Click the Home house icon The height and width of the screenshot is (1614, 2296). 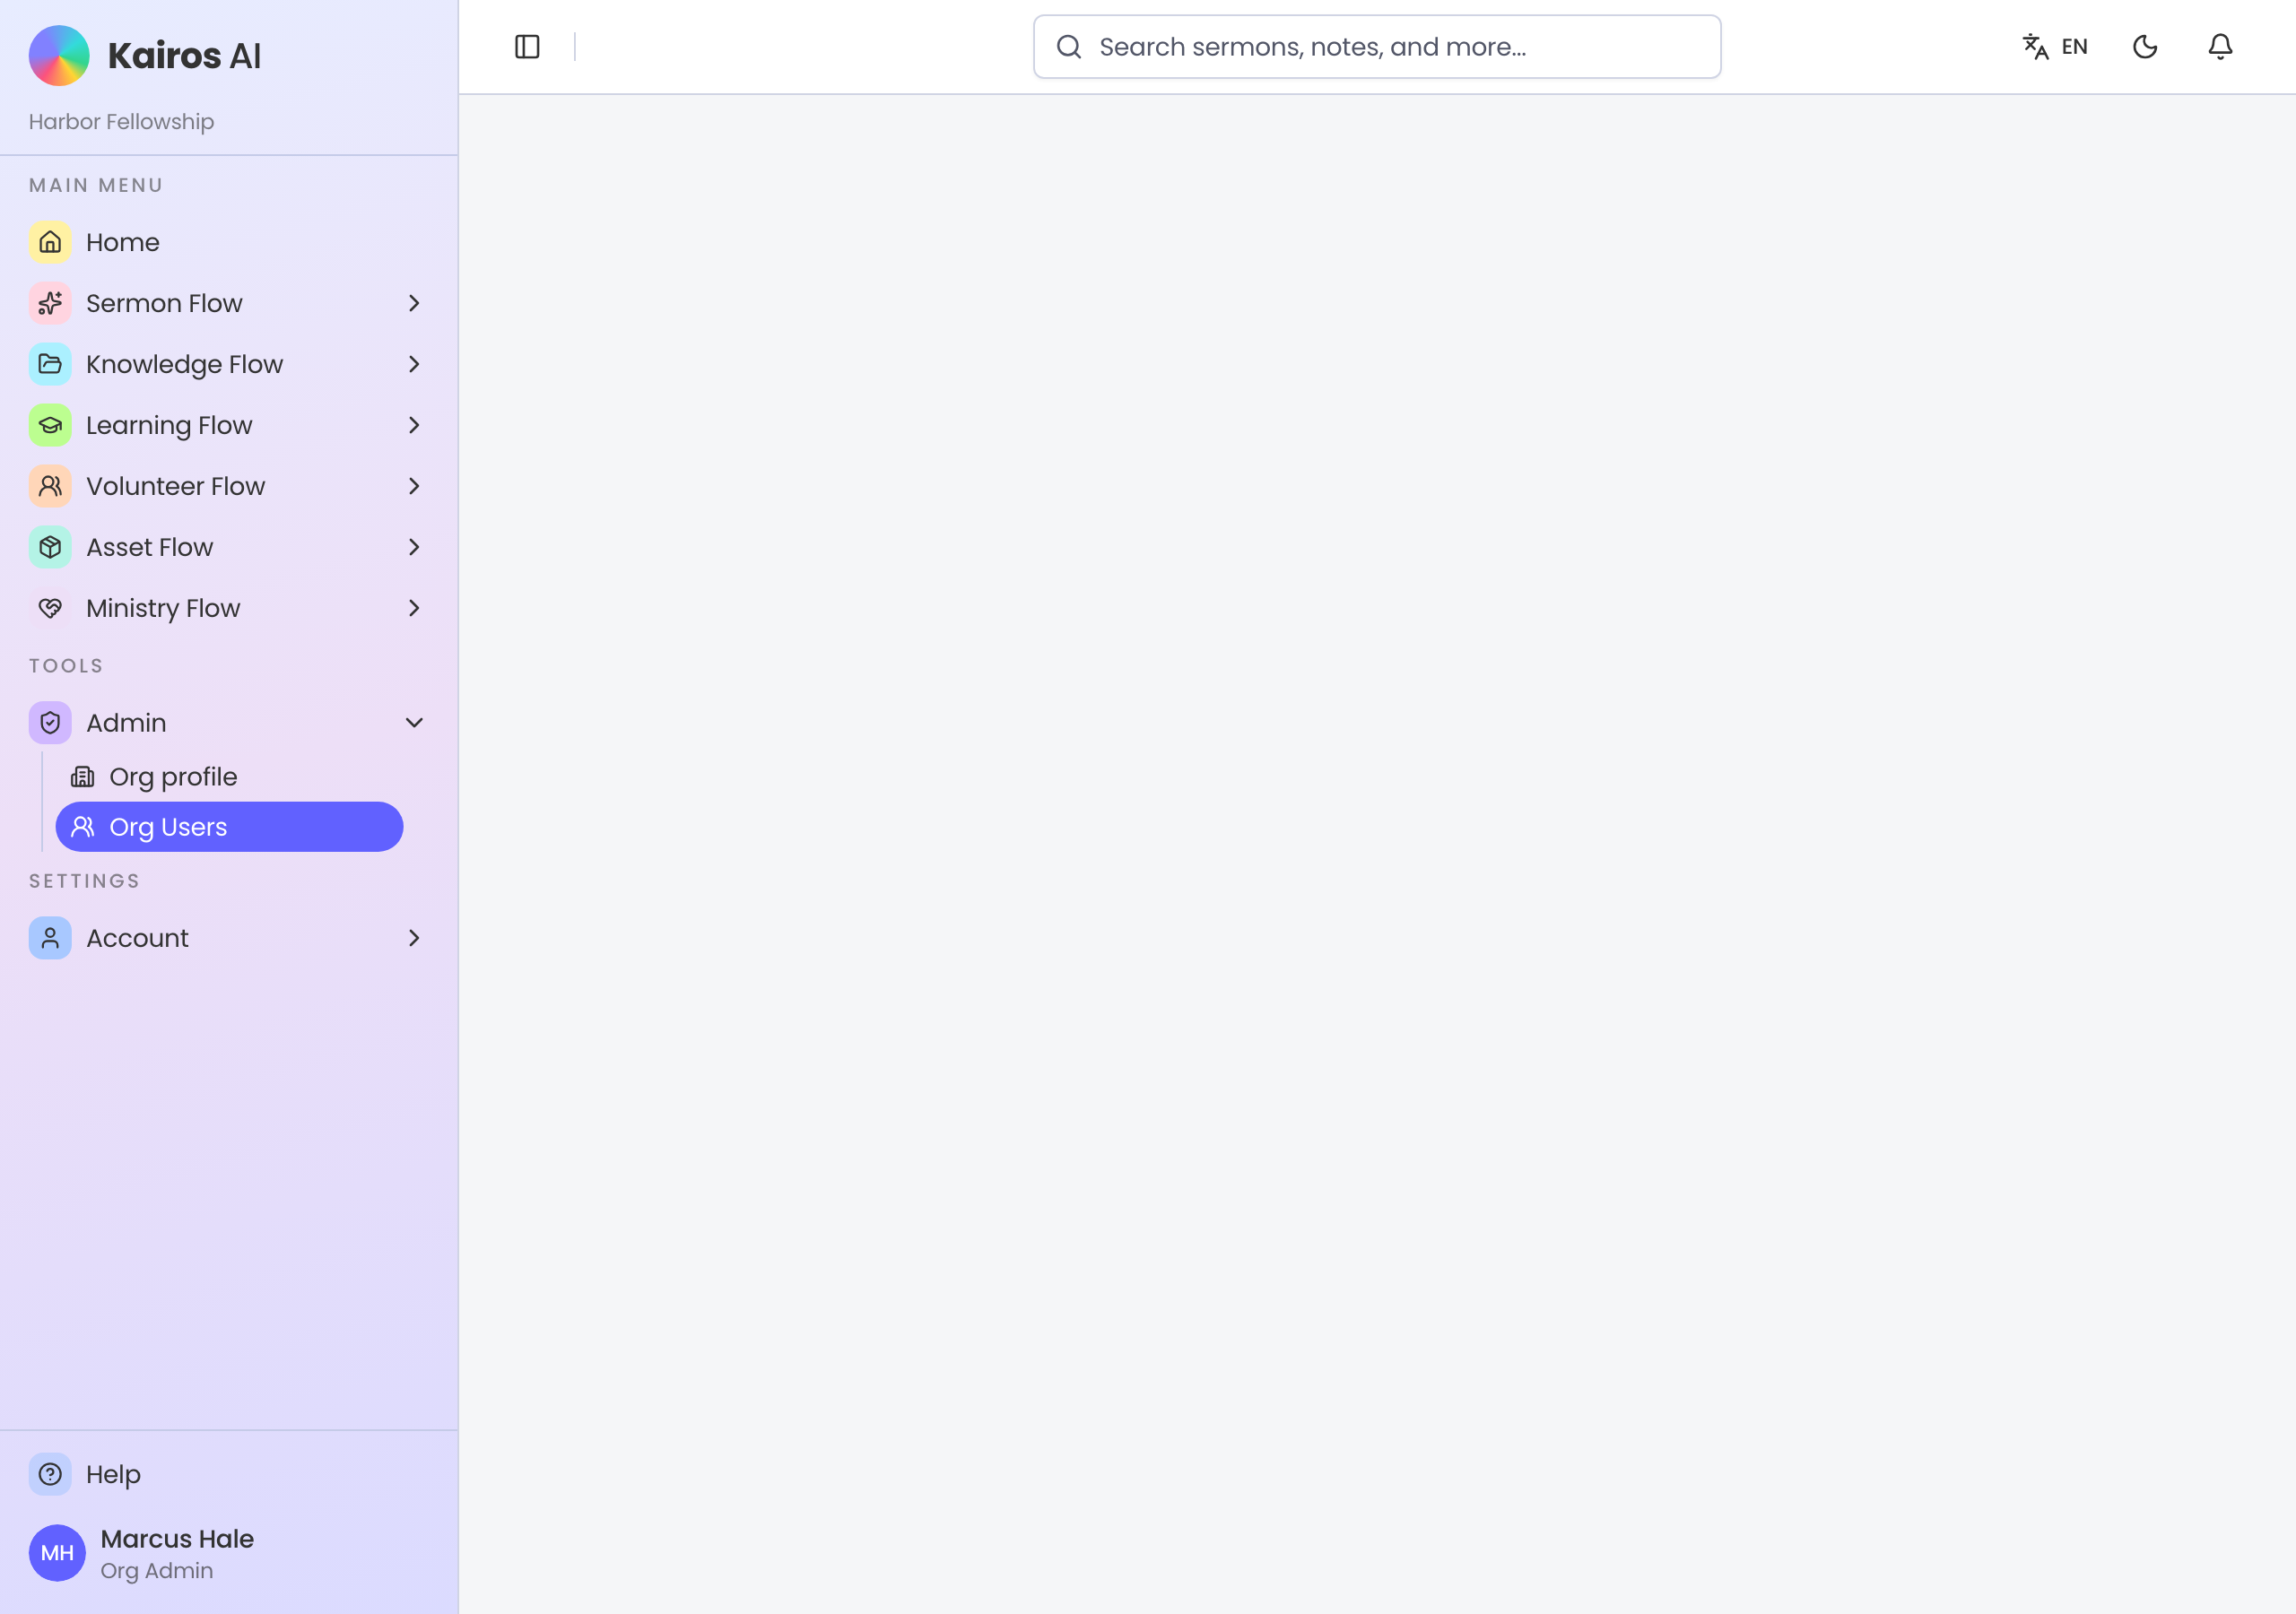tap(50, 243)
